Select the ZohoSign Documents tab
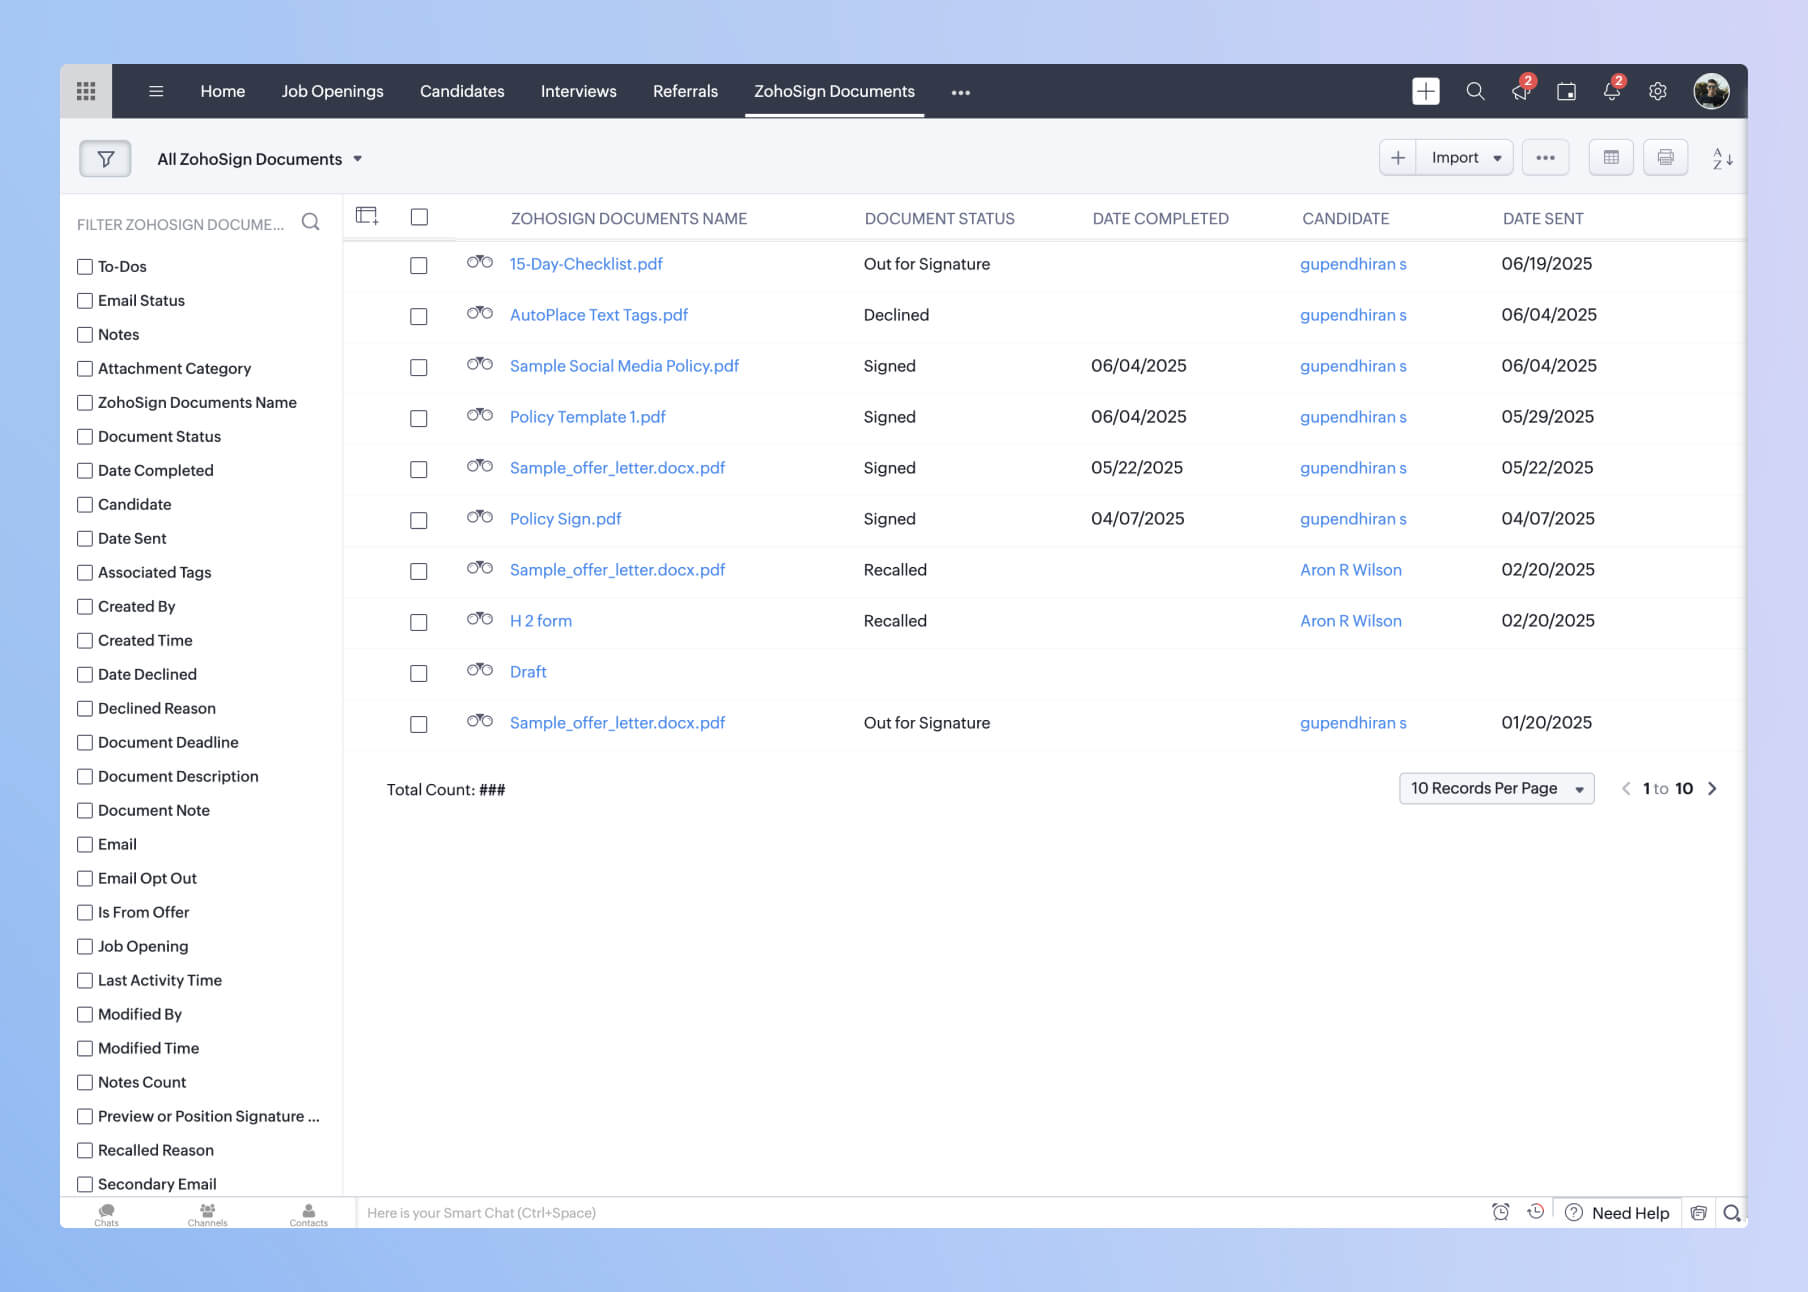Image resolution: width=1808 pixels, height=1292 pixels. tap(834, 91)
